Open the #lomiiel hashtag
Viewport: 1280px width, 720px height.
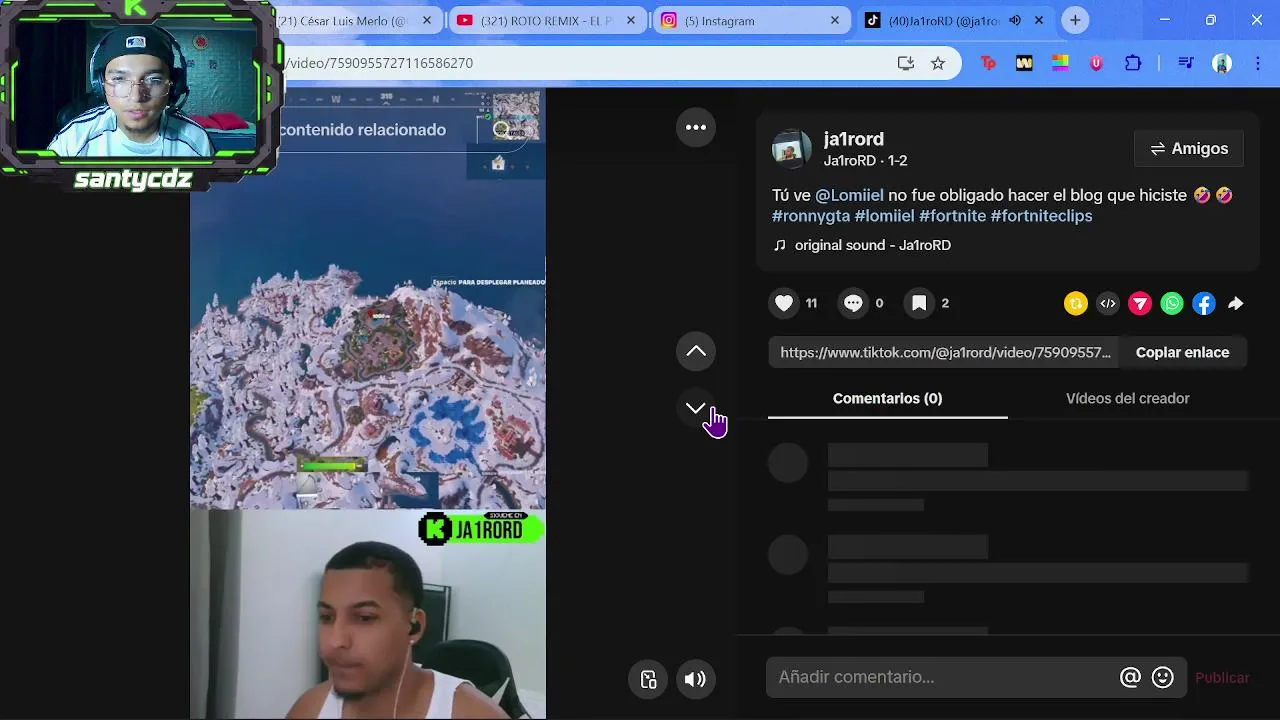(884, 216)
